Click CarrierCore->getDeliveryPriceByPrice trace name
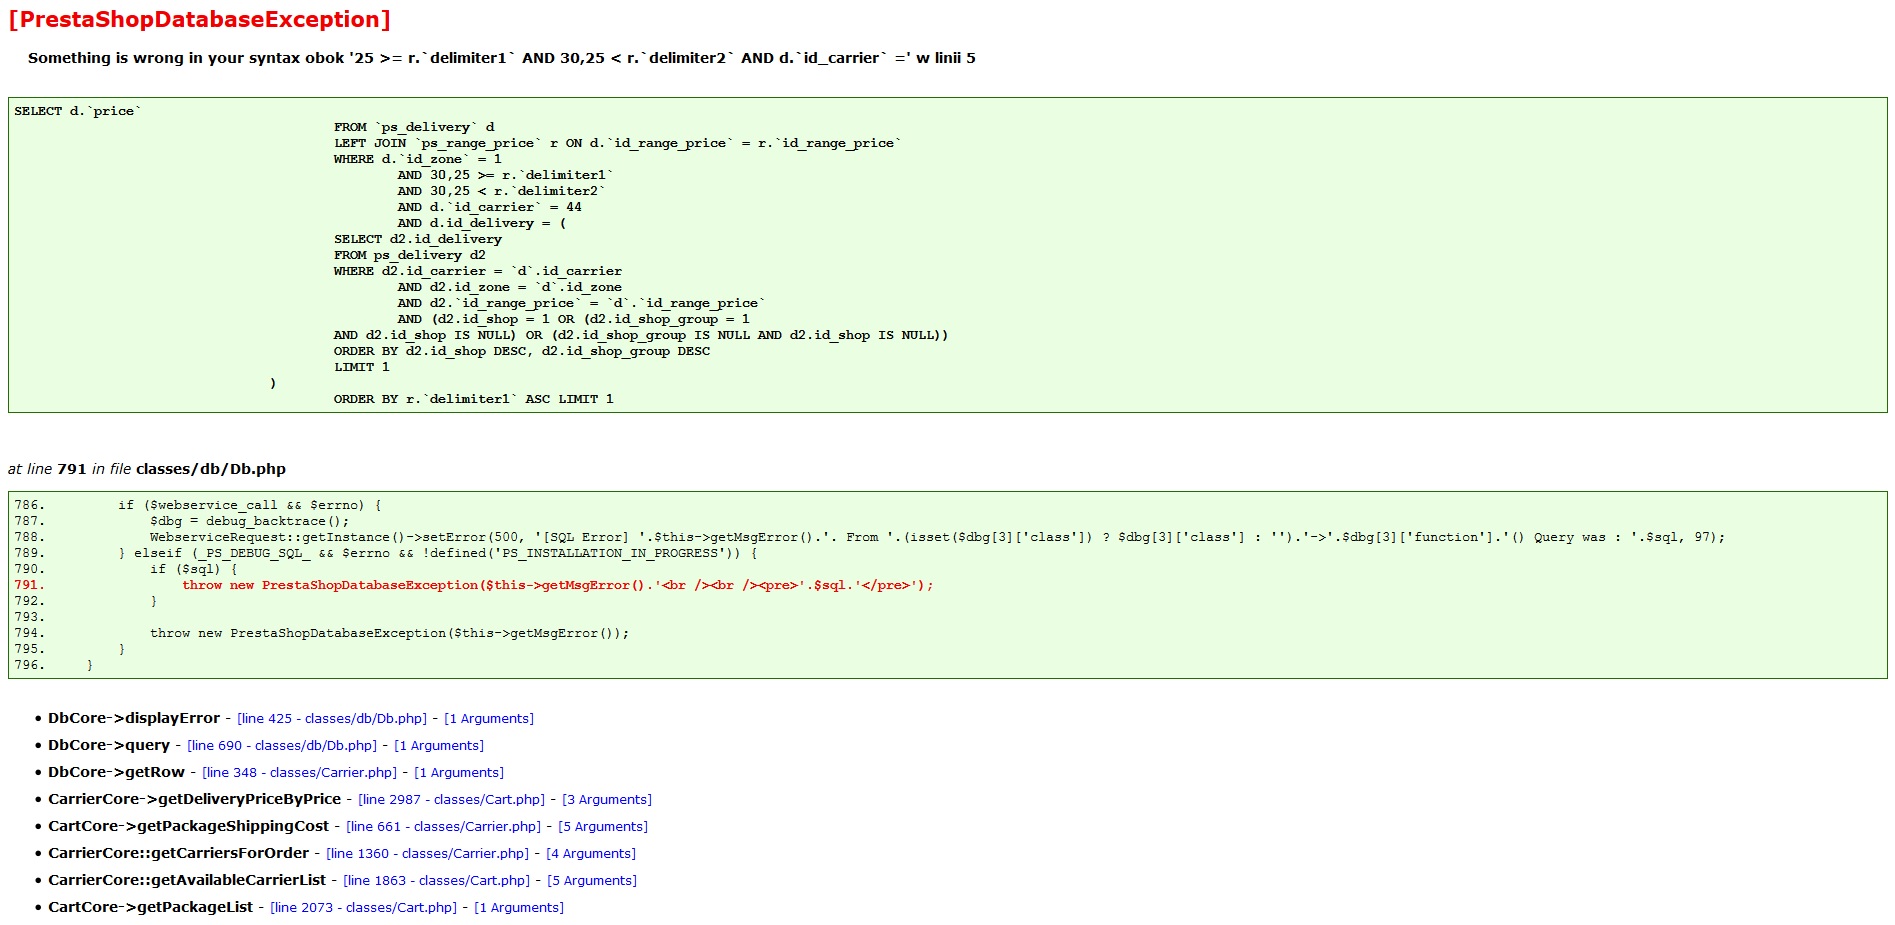This screenshot has height=925, width=1895. [x=195, y=799]
